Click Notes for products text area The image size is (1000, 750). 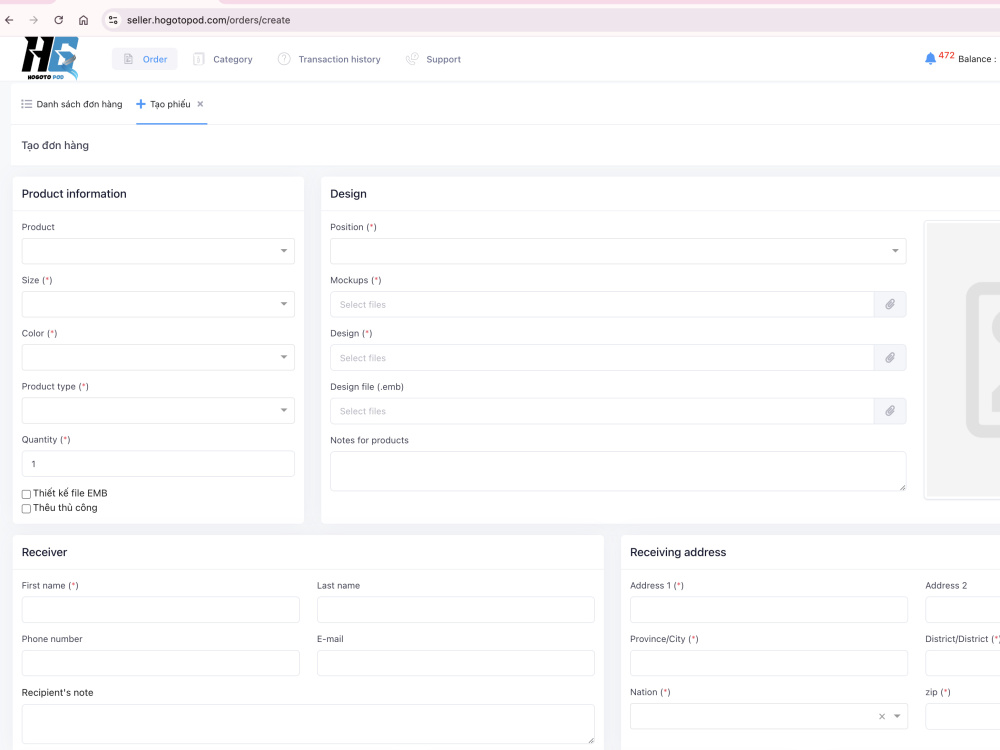[618, 471]
